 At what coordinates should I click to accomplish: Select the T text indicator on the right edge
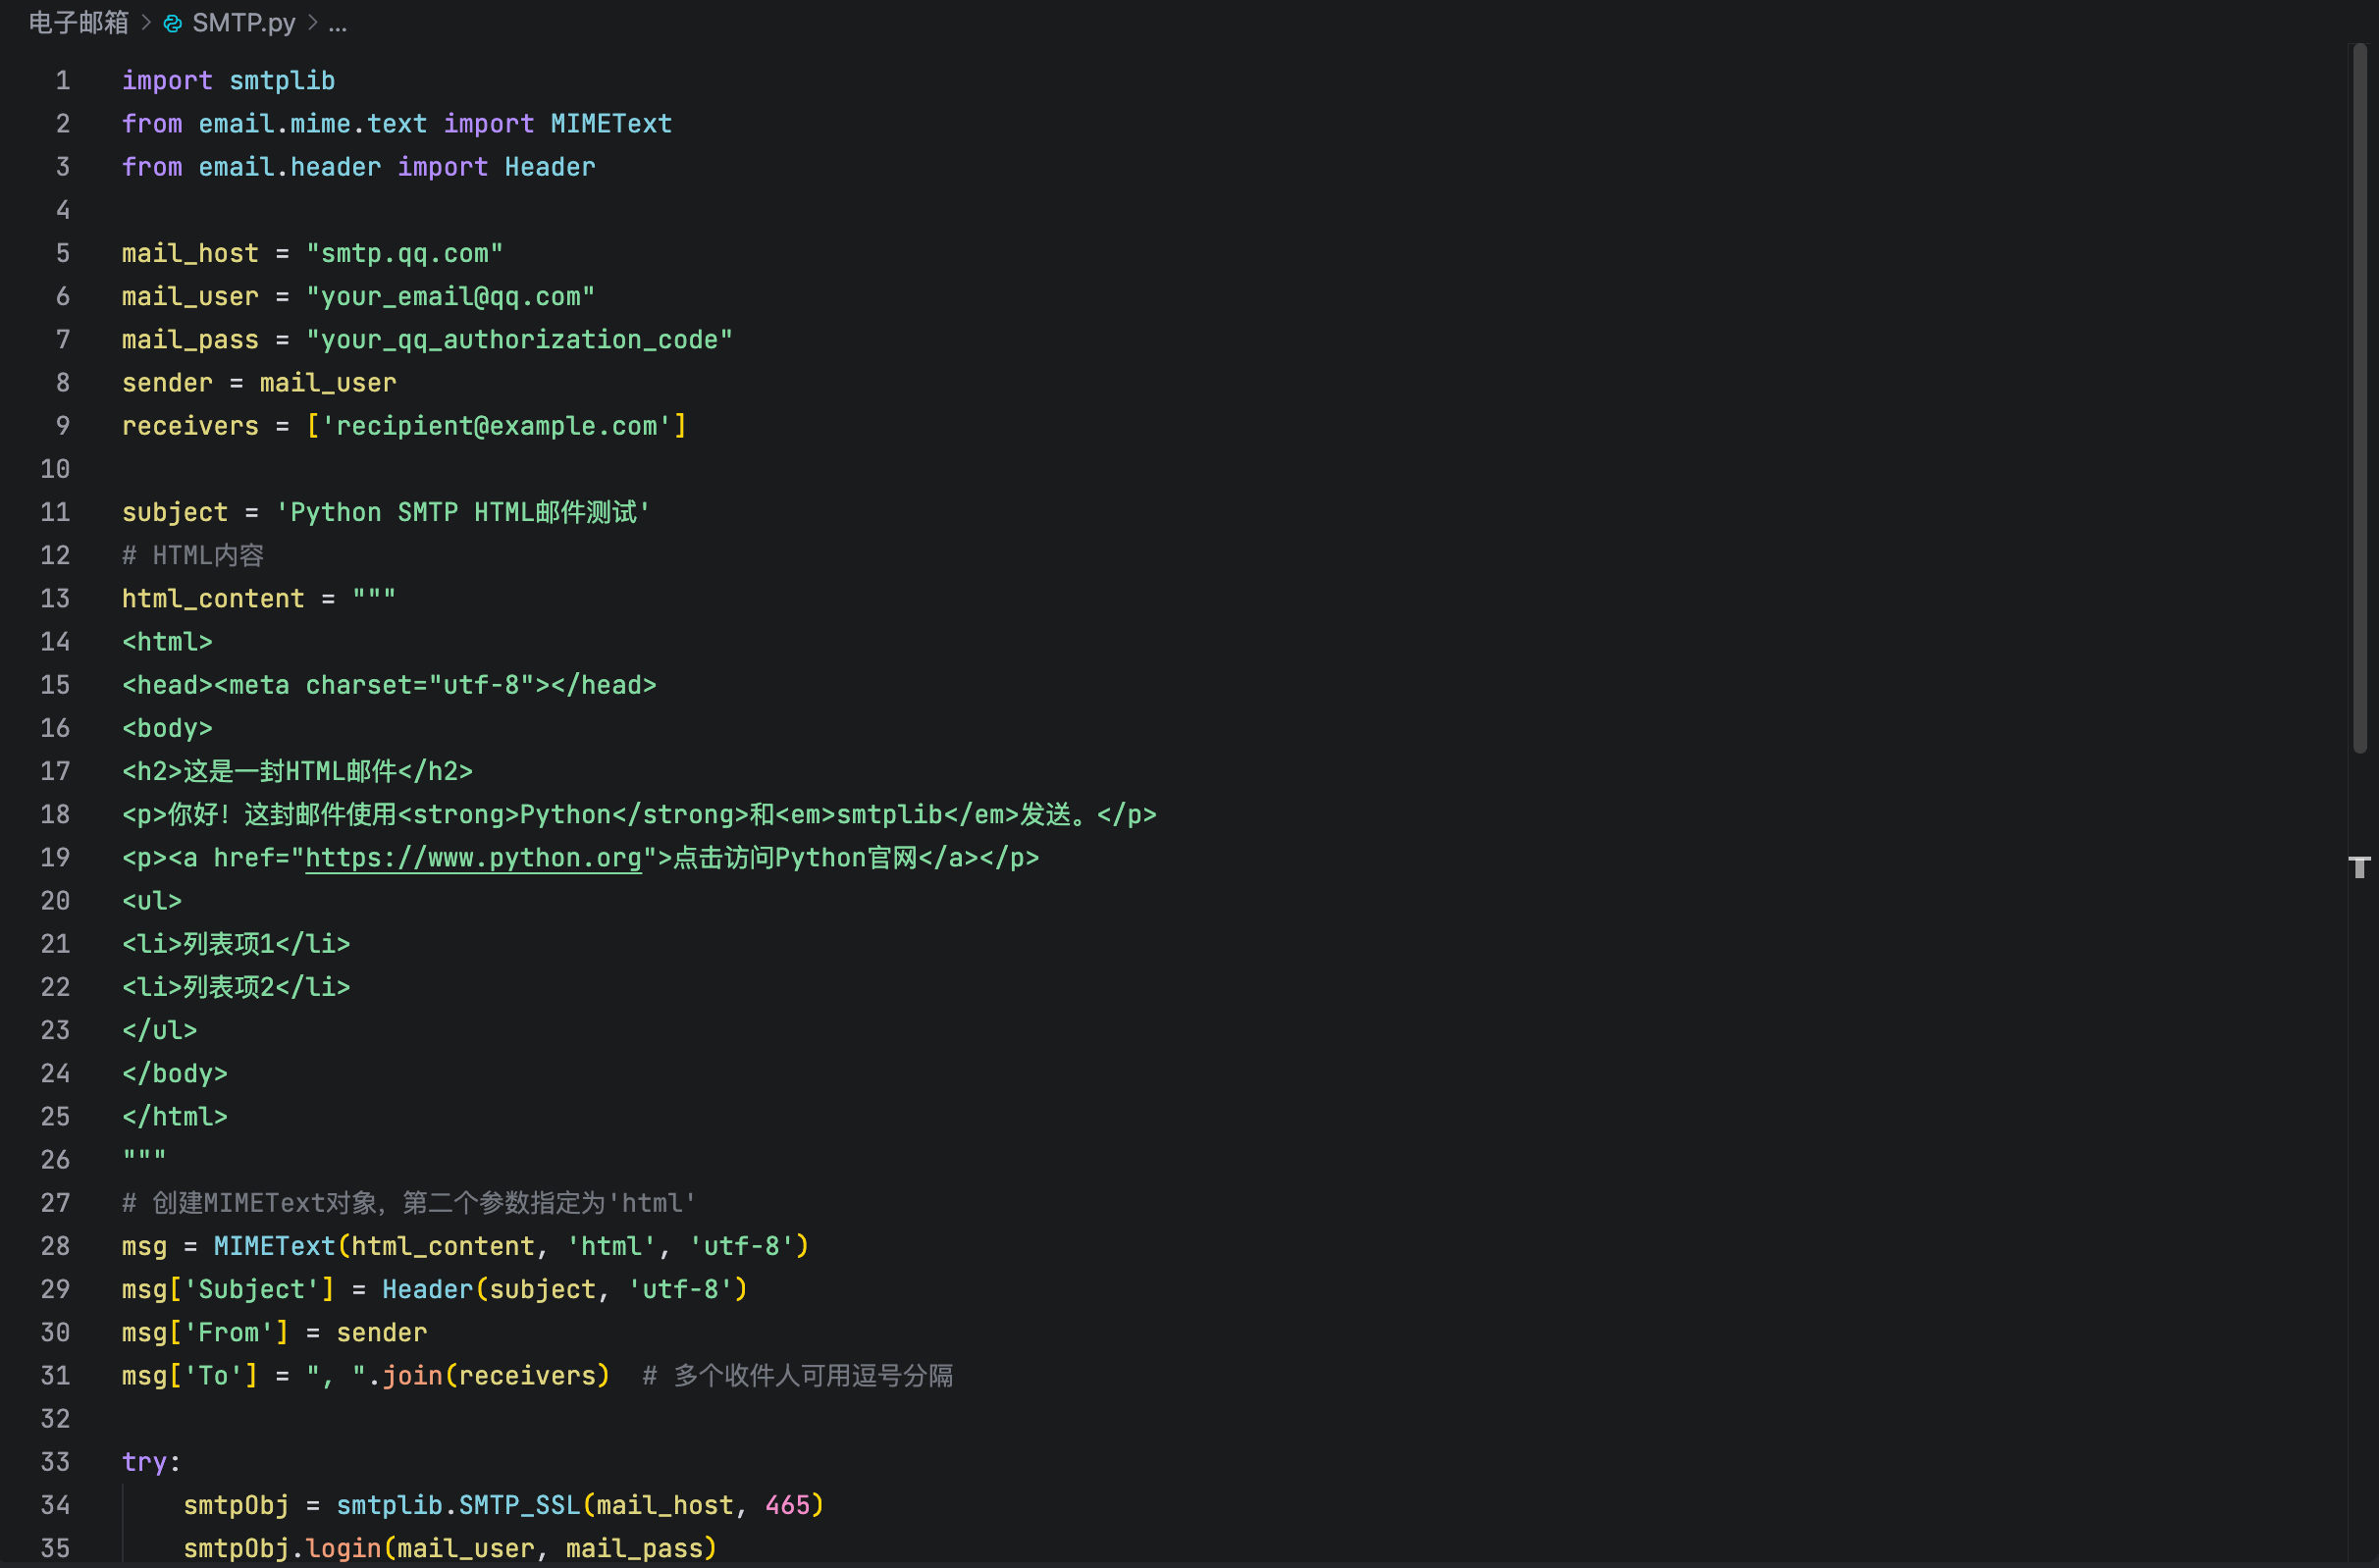point(2361,868)
